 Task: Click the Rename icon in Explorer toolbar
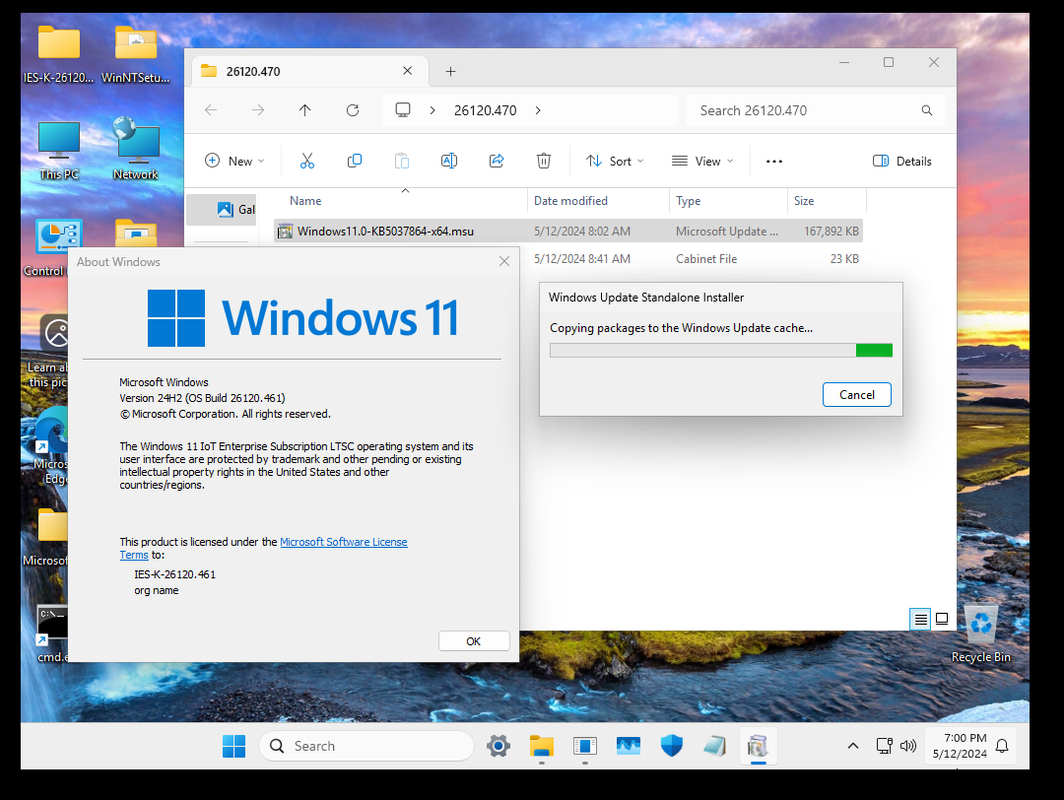point(449,161)
